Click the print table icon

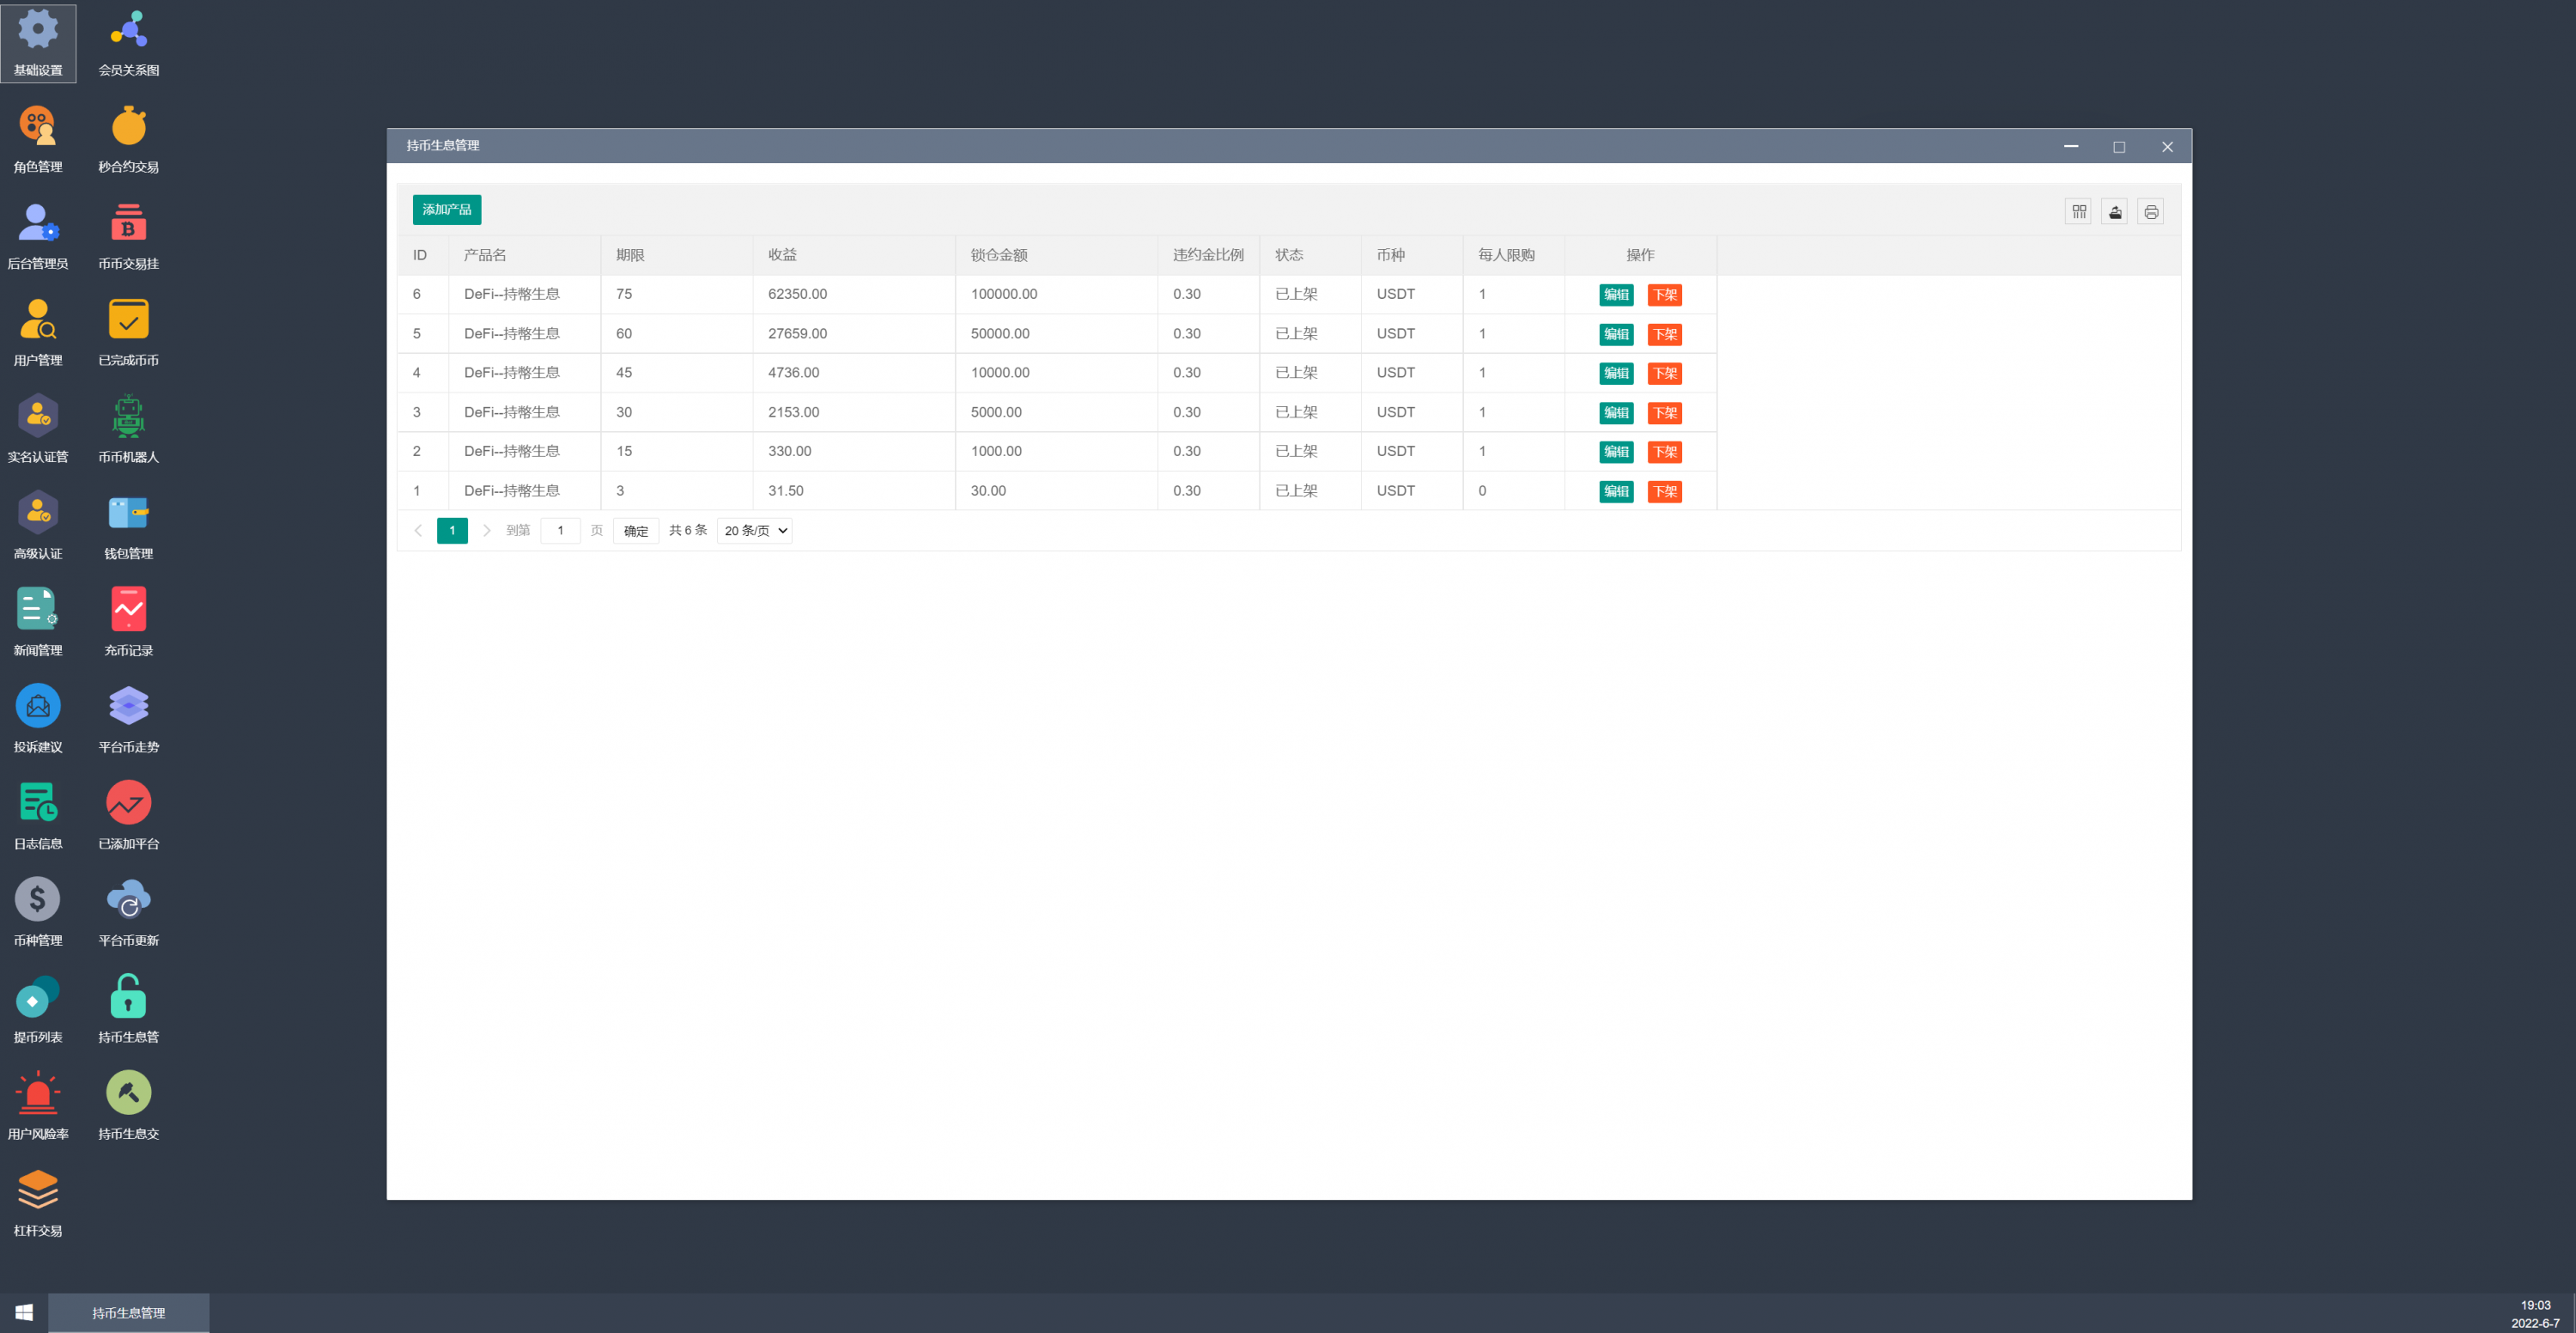coord(2150,211)
